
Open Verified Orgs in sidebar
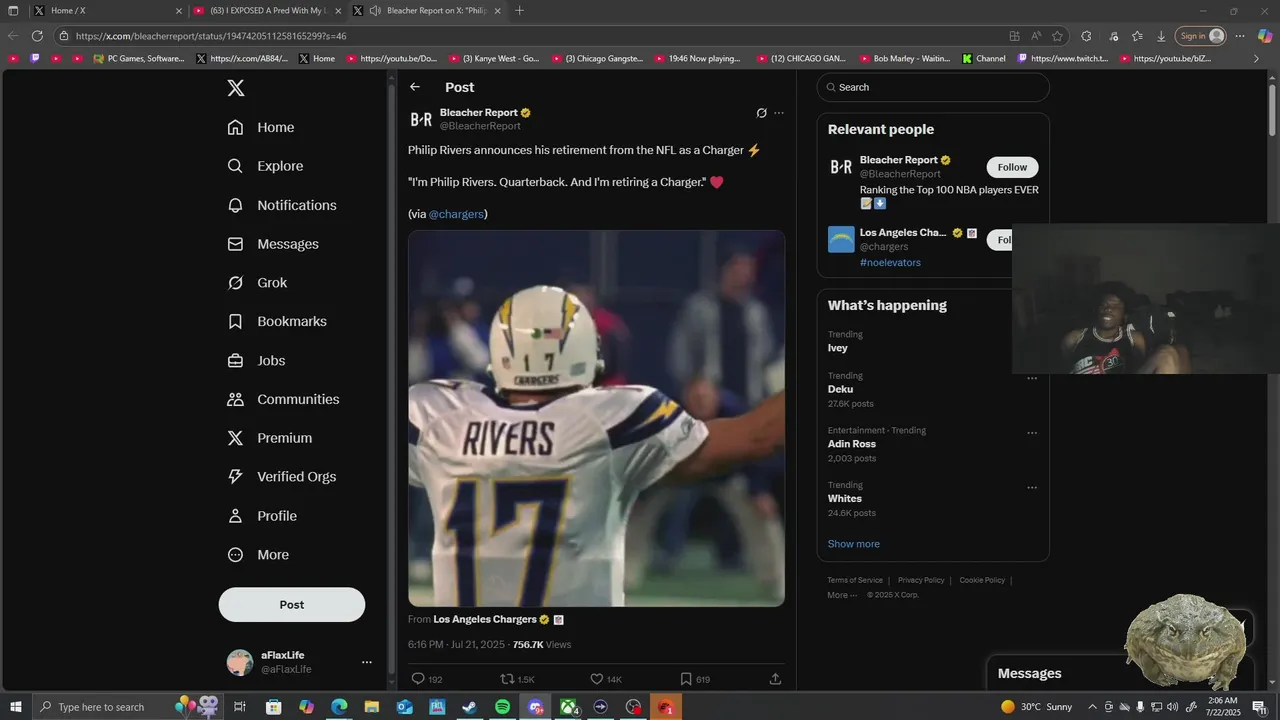coord(282,477)
